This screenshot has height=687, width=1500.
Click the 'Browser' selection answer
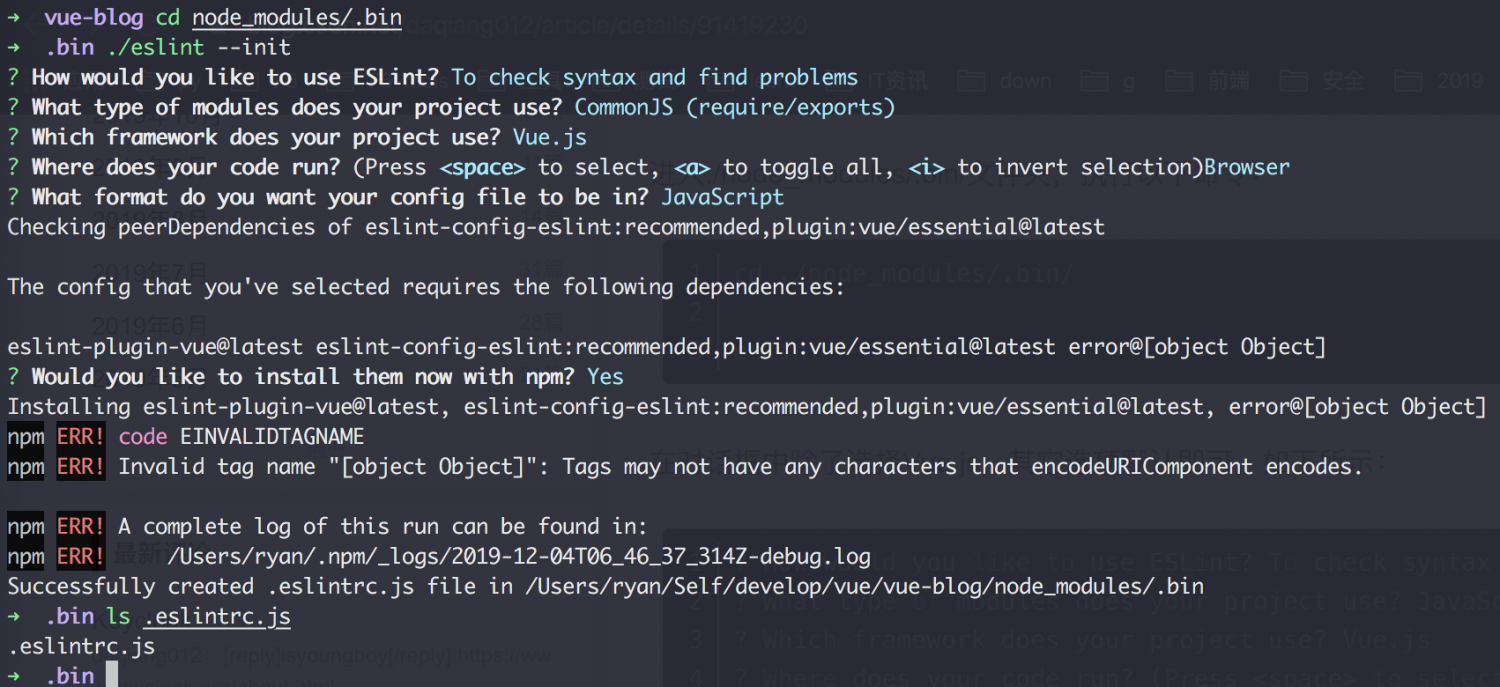point(1247,167)
